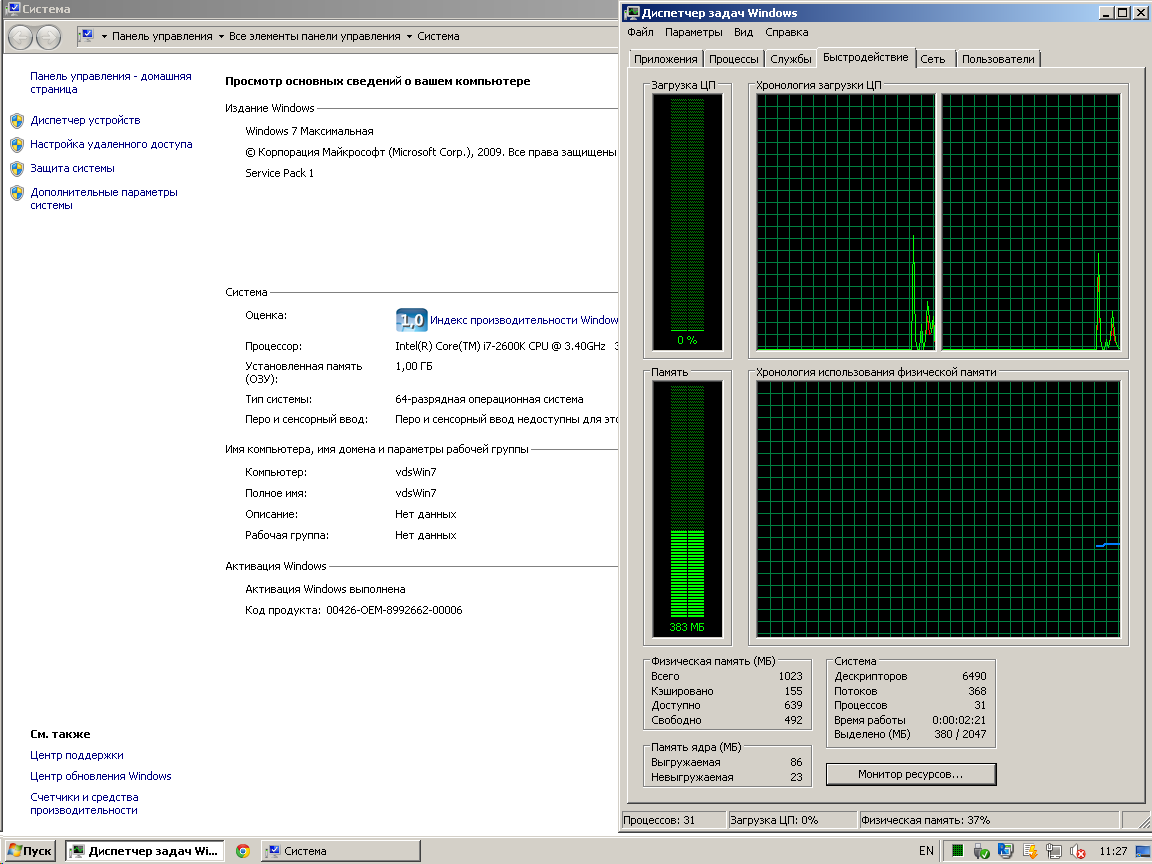This screenshot has height=864, width=1152.
Task: Open Счетчики и средства производительности link
Action: pyautogui.click(x=84, y=804)
